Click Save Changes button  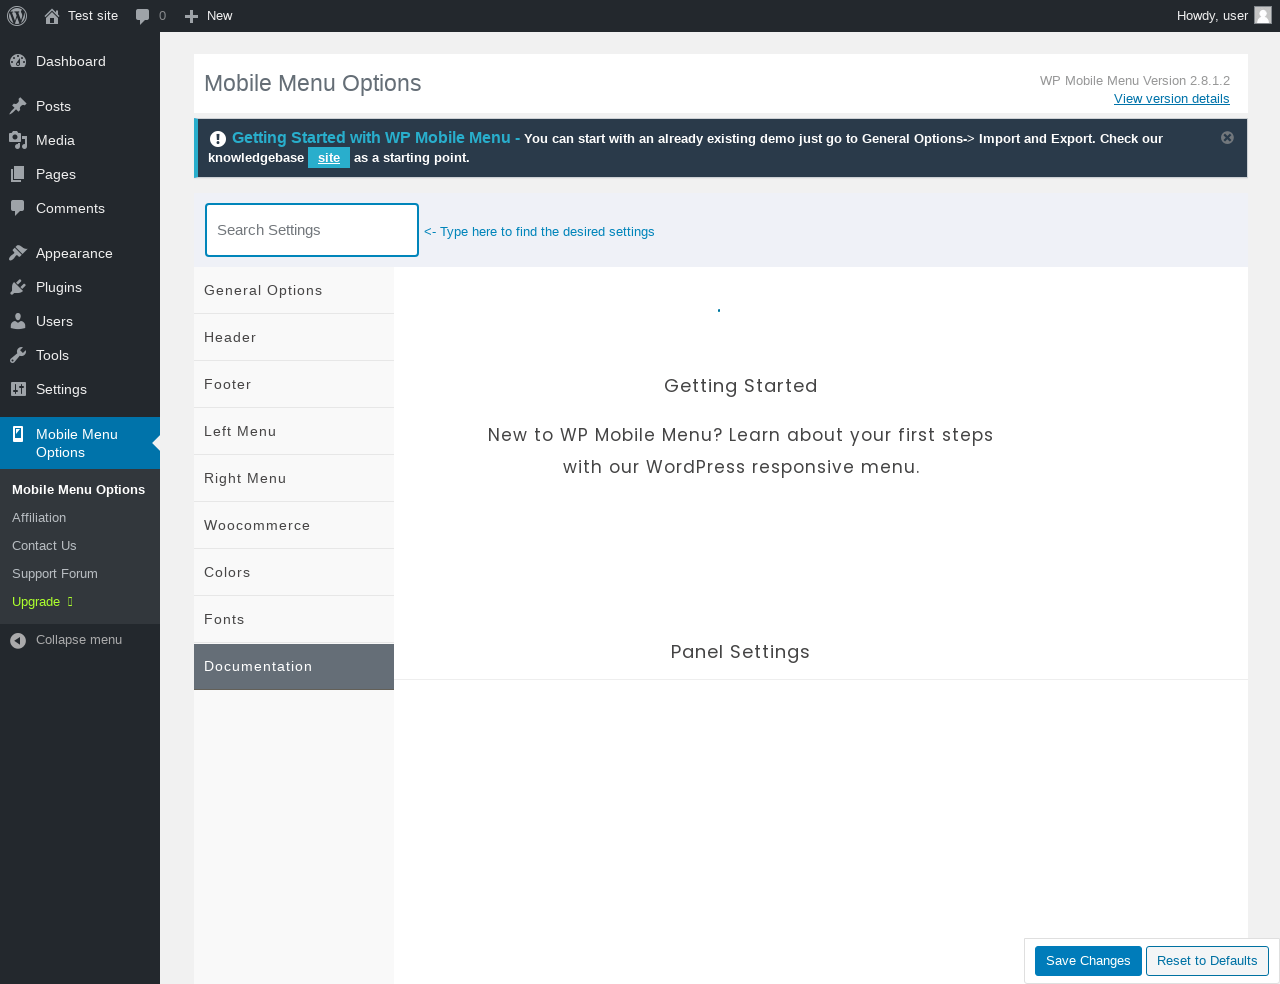coord(1088,961)
